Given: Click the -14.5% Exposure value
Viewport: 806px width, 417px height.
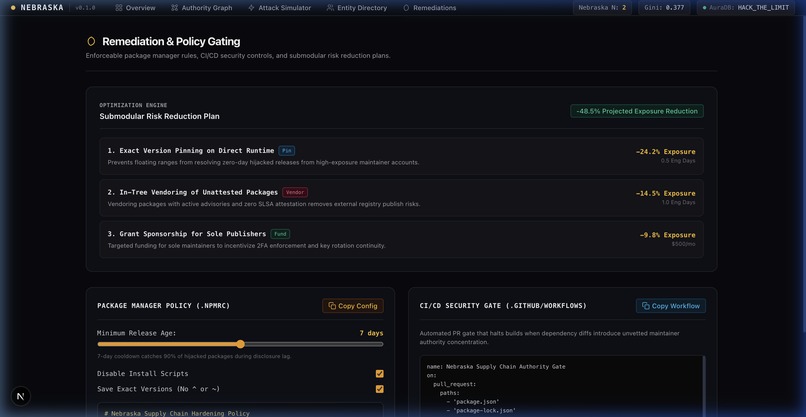Looking at the screenshot, I should [665, 193].
